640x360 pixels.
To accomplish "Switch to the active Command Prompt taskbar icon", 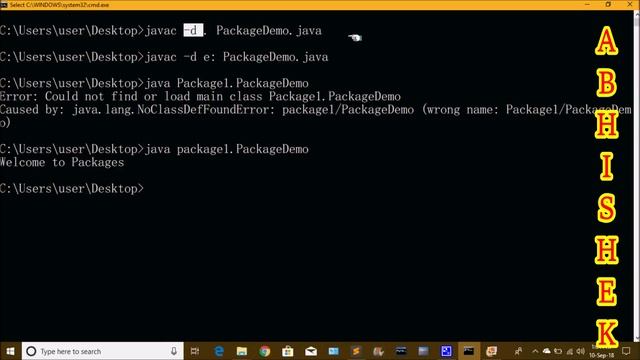I will pos(469,351).
